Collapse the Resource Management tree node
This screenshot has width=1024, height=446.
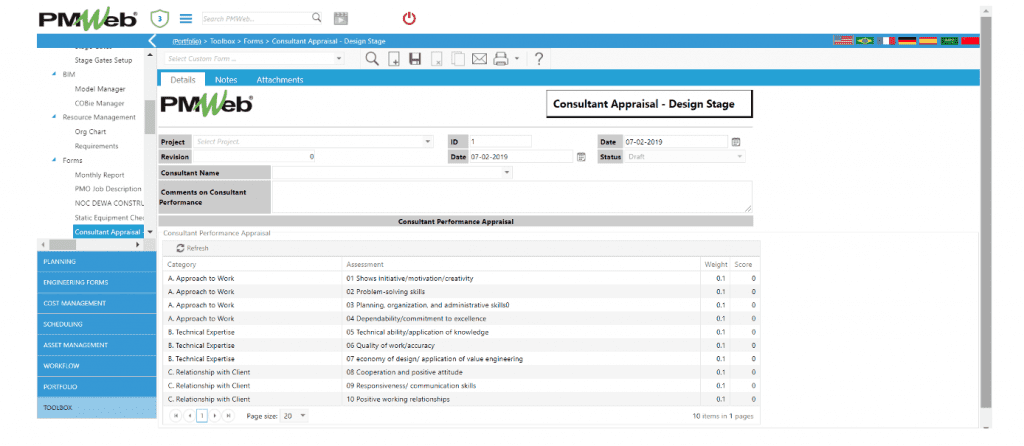pyautogui.click(x=54, y=118)
